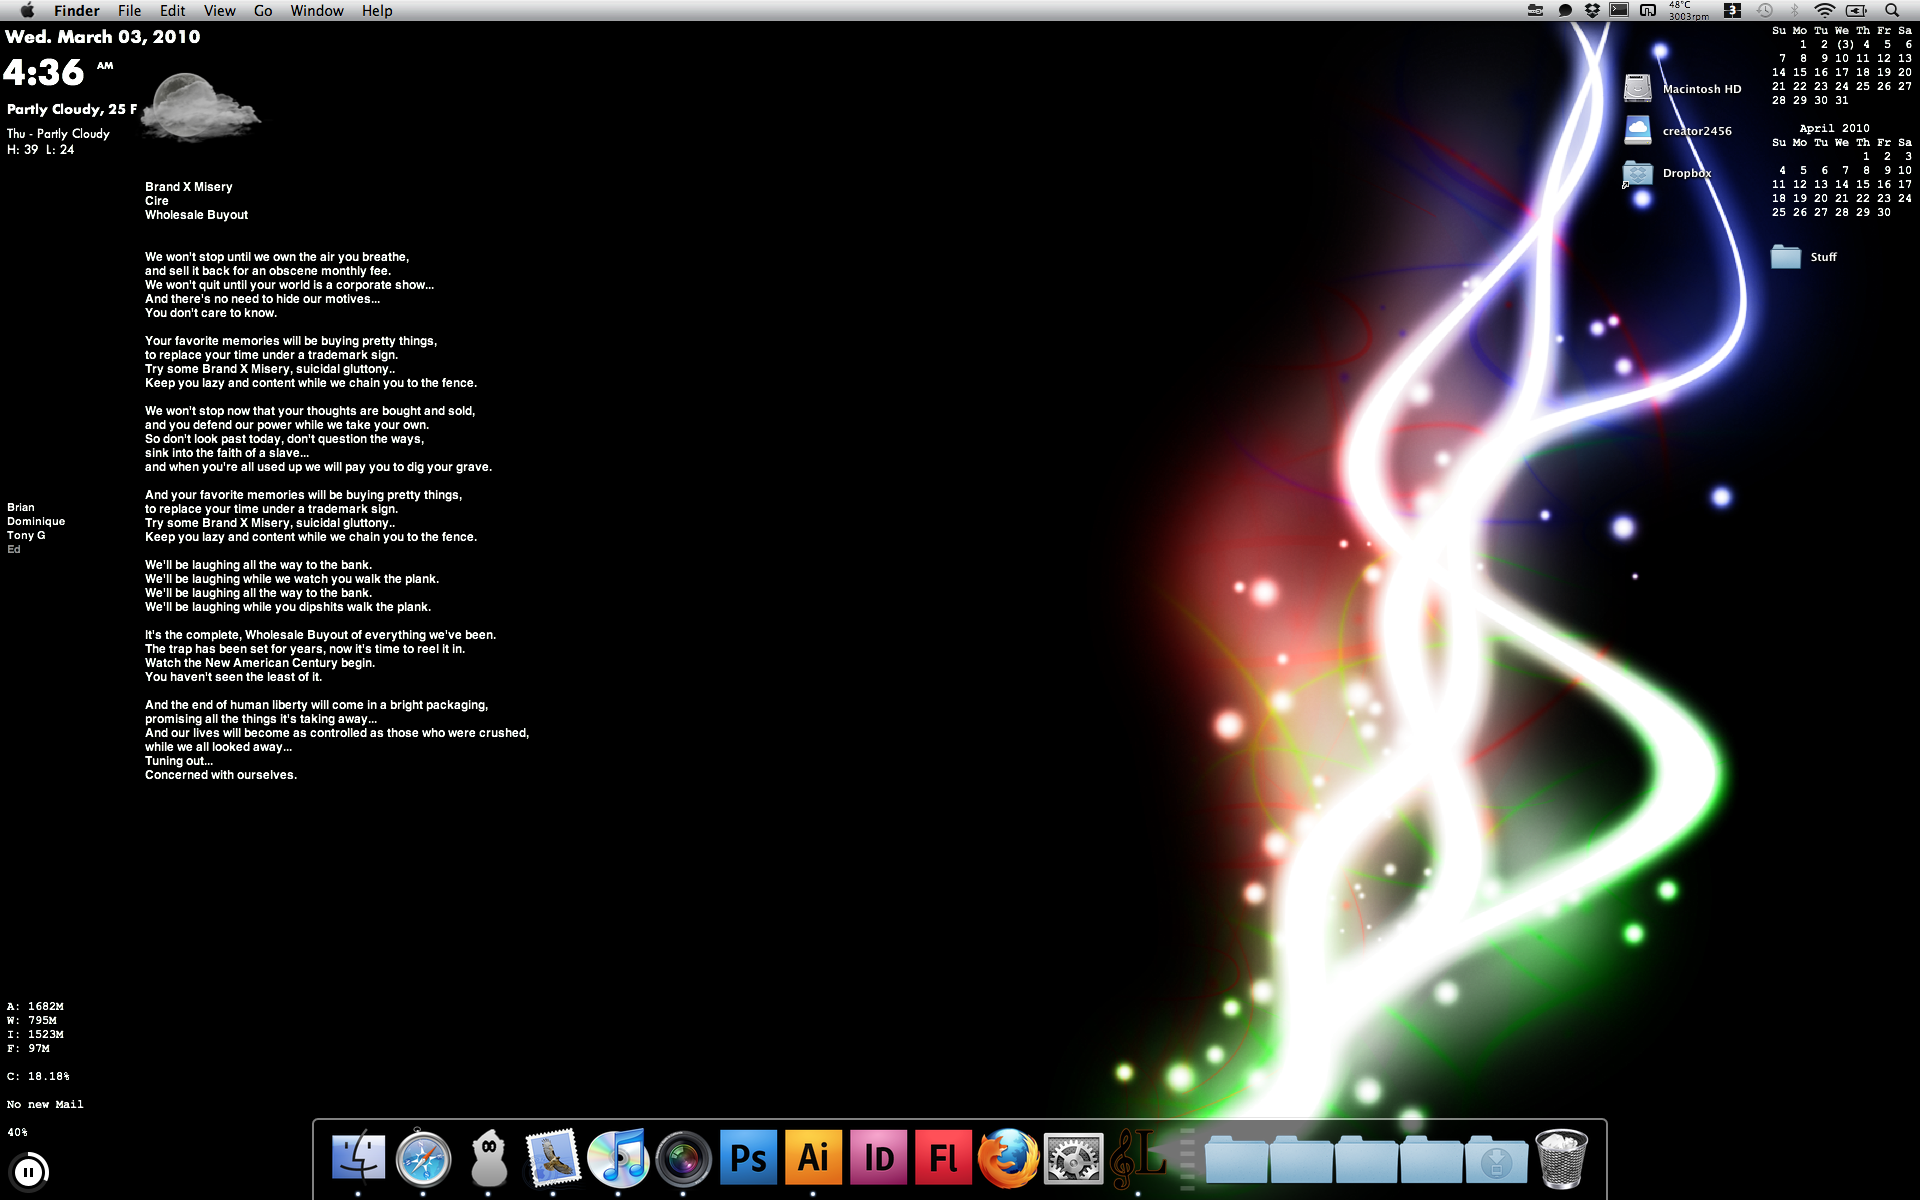The width and height of the screenshot is (1920, 1200).
Task: Select the Stuff folder on desktop
Action: tap(1786, 257)
